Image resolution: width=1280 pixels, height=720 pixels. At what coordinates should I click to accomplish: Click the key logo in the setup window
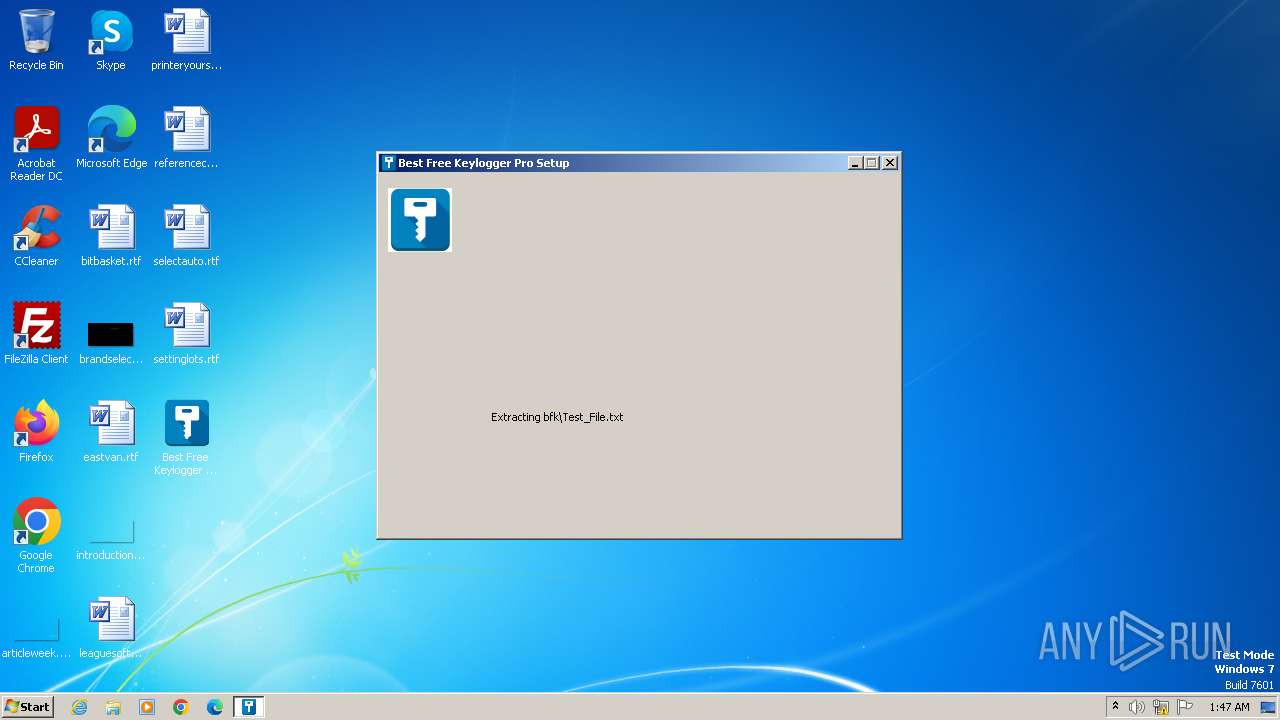click(420, 220)
